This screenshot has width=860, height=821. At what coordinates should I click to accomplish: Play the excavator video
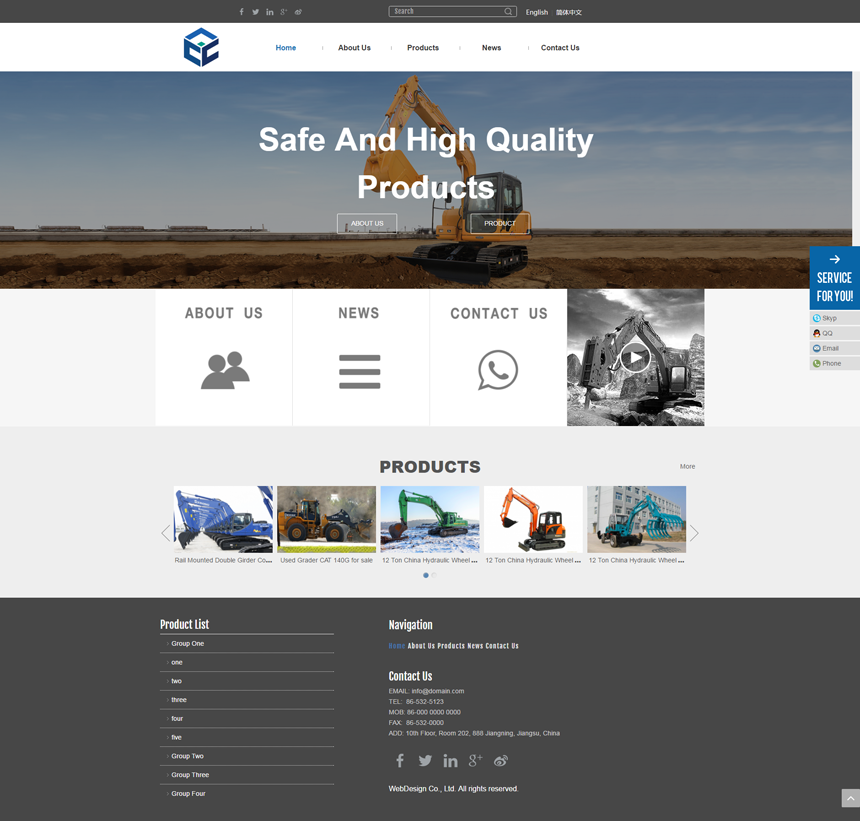coord(635,357)
